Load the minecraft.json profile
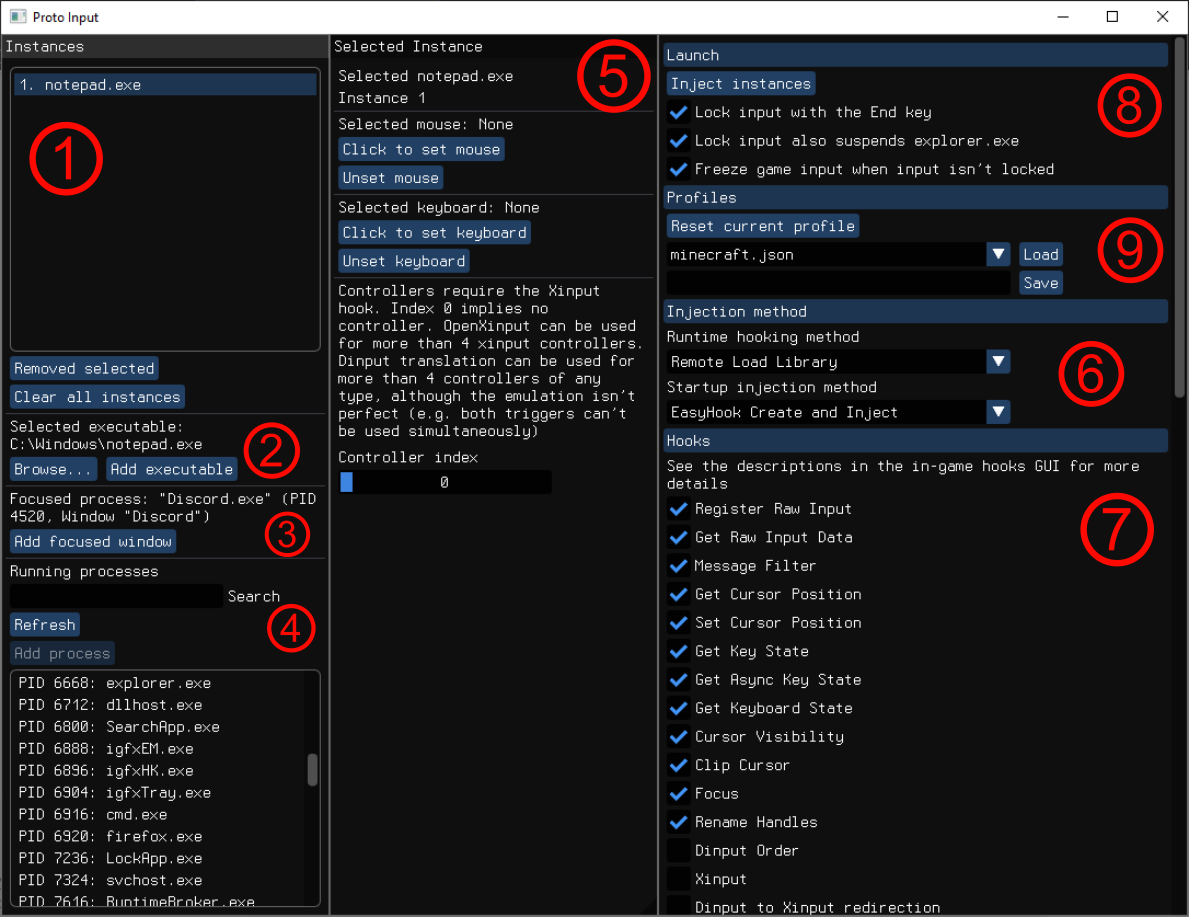The height and width of the screenshot is (917, 1189). click(1040, 253)
